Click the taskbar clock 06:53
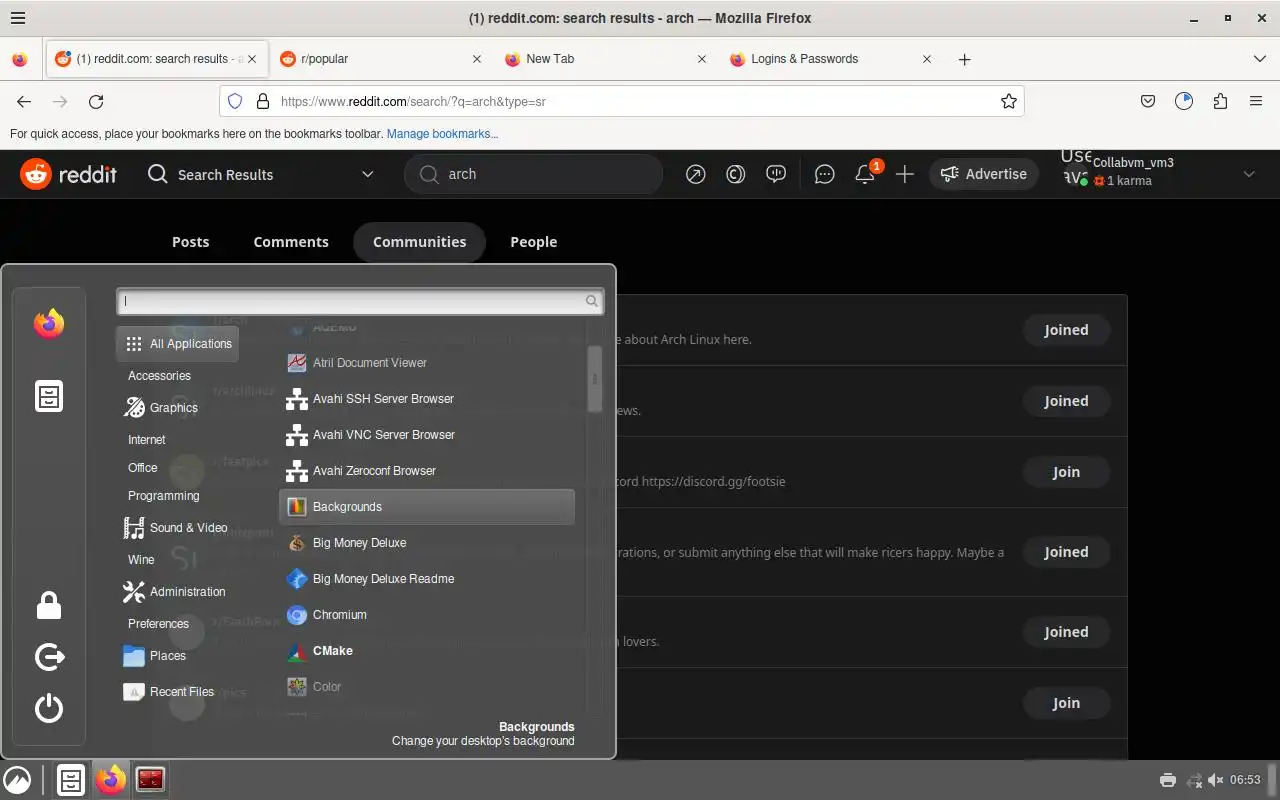Screen dimensions: 1280x800 tap(1245, 780)
